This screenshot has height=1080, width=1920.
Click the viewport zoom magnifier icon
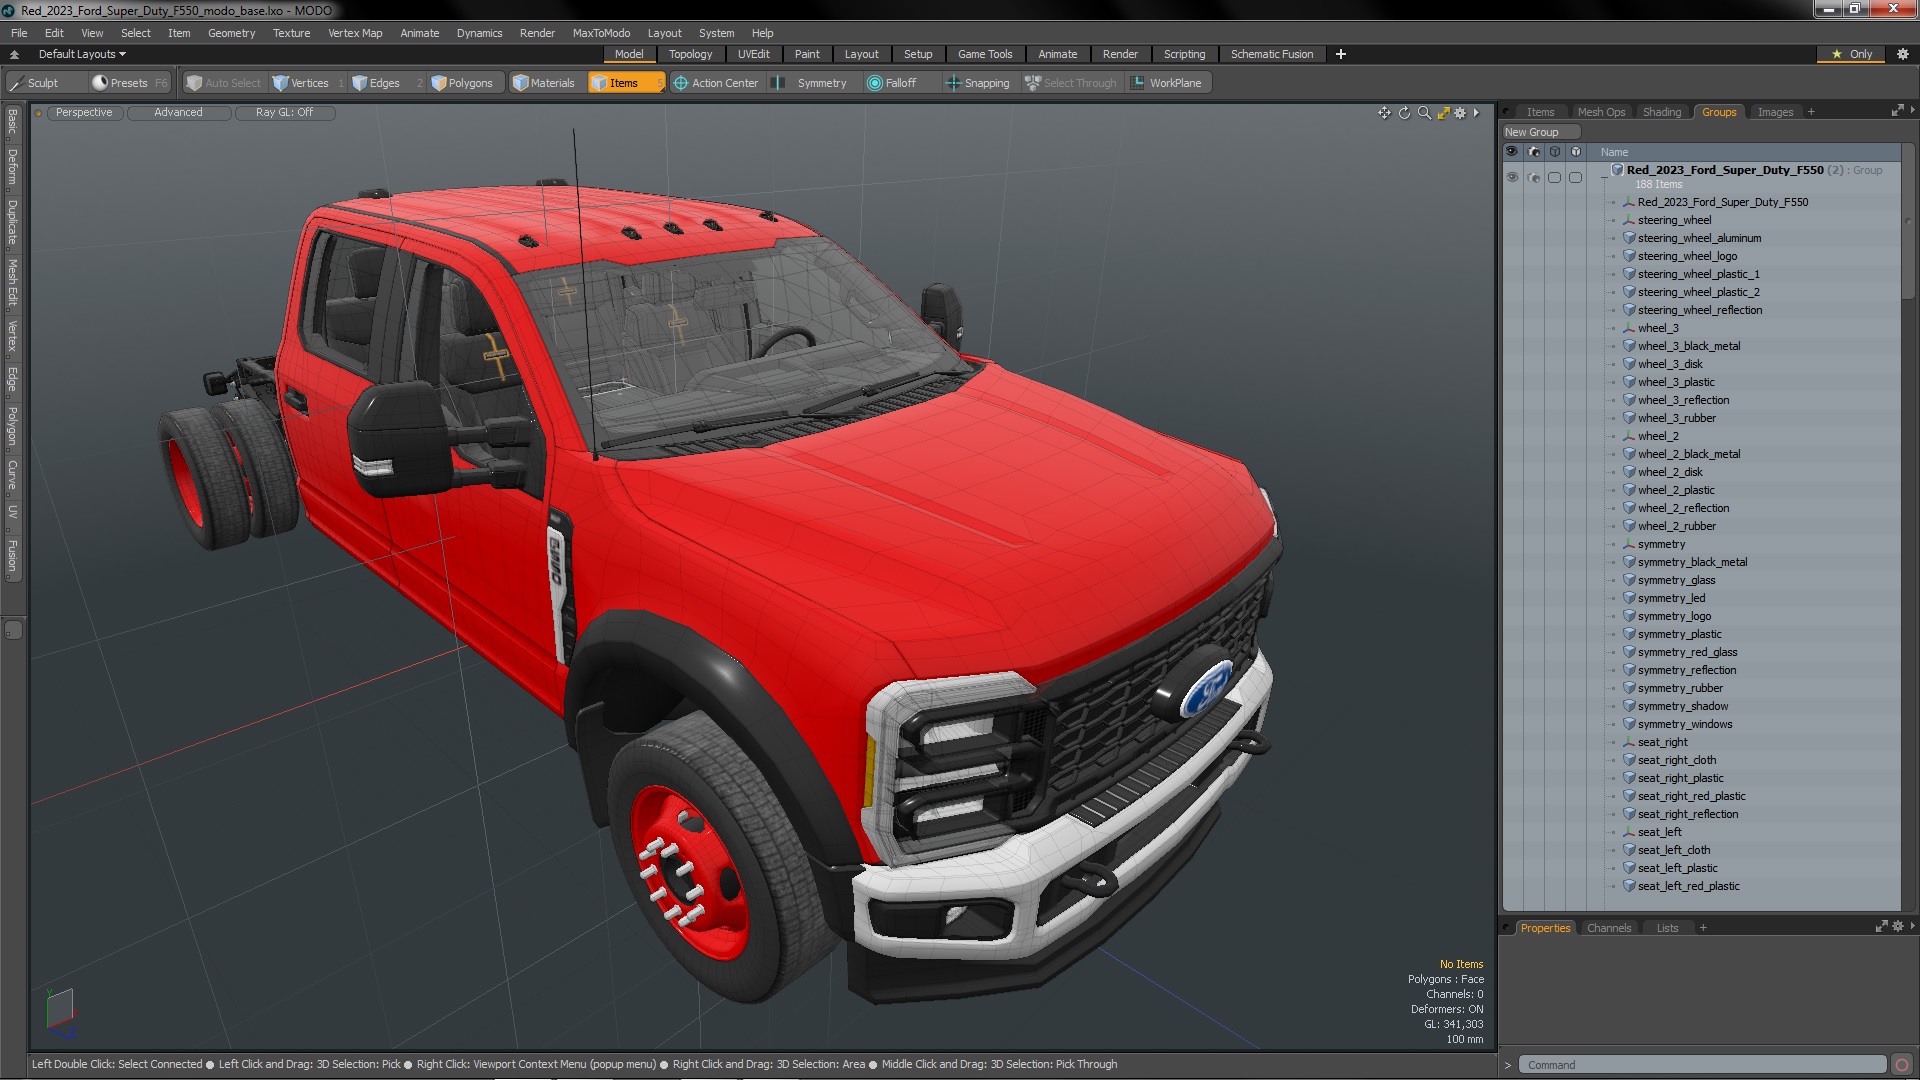[x=1424, y=113]
